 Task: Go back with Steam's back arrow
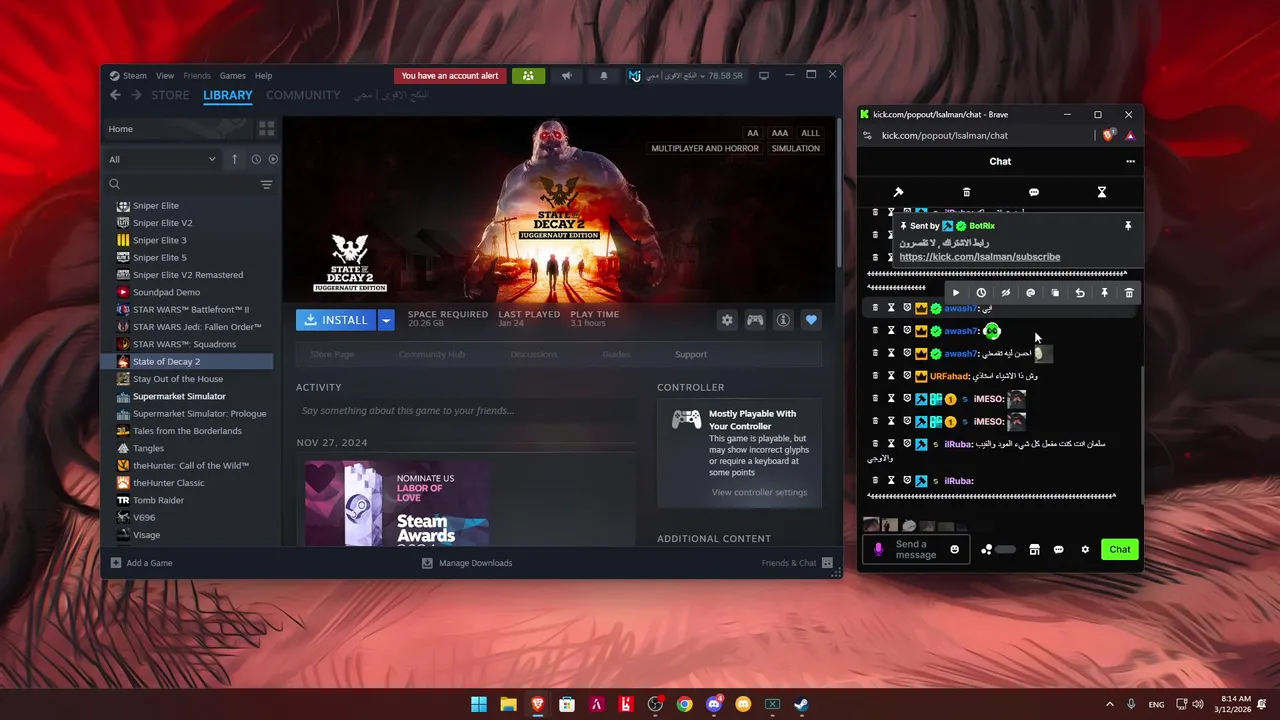pos(115,95)
